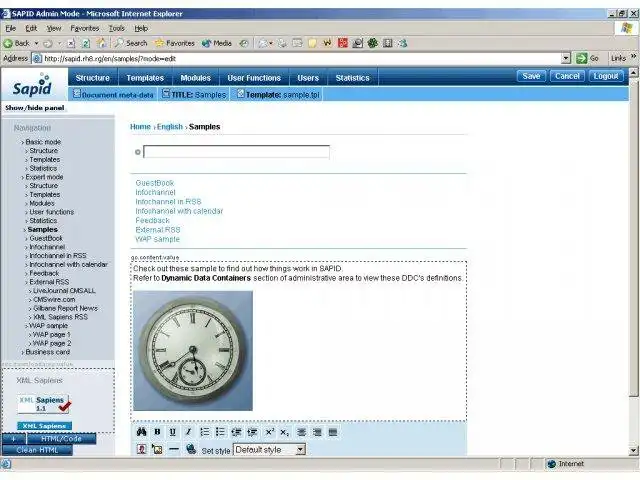The height and width of the screenshot is (480, 640).
Task: Center align the text
Action: [x=302, y=432]
